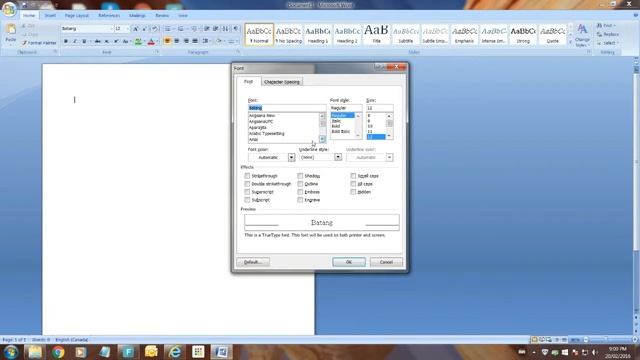Click the font list scroll-down arrow

(322, 139)
